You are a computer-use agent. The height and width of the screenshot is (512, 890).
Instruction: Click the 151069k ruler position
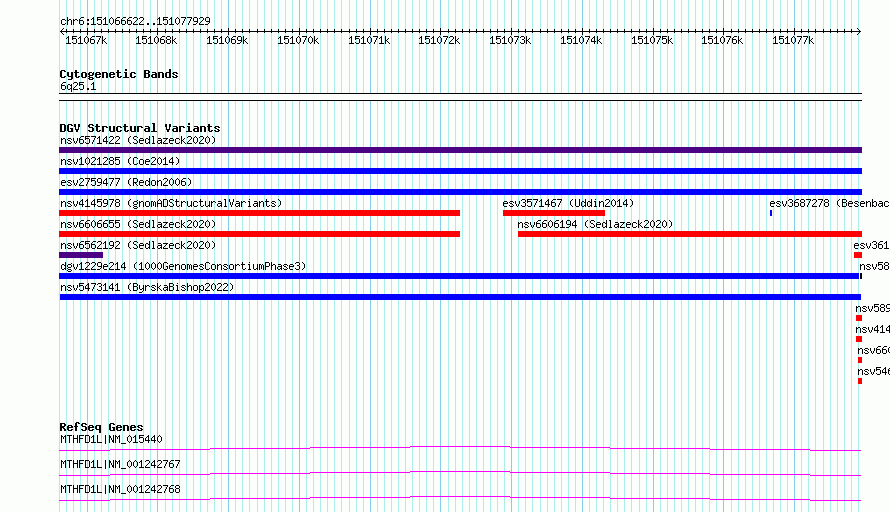click(227, 40)
